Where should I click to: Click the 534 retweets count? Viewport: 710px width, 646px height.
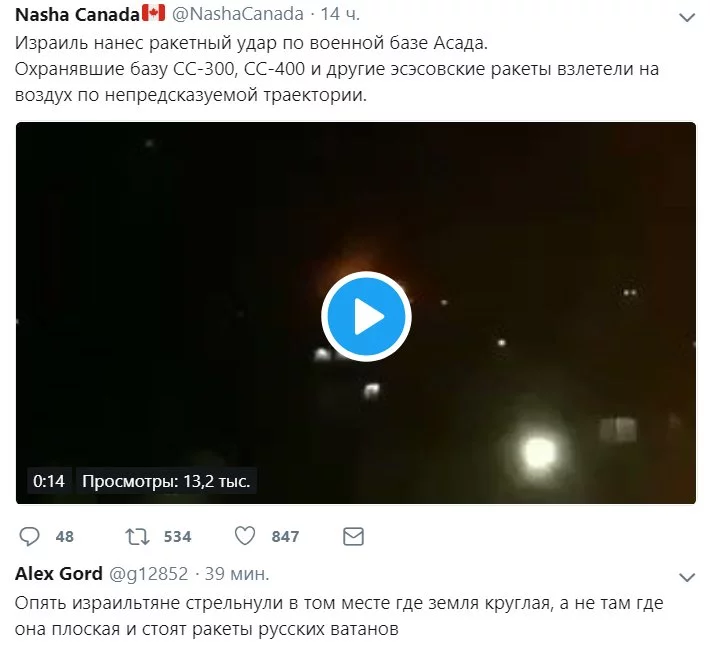coord(178,537)
